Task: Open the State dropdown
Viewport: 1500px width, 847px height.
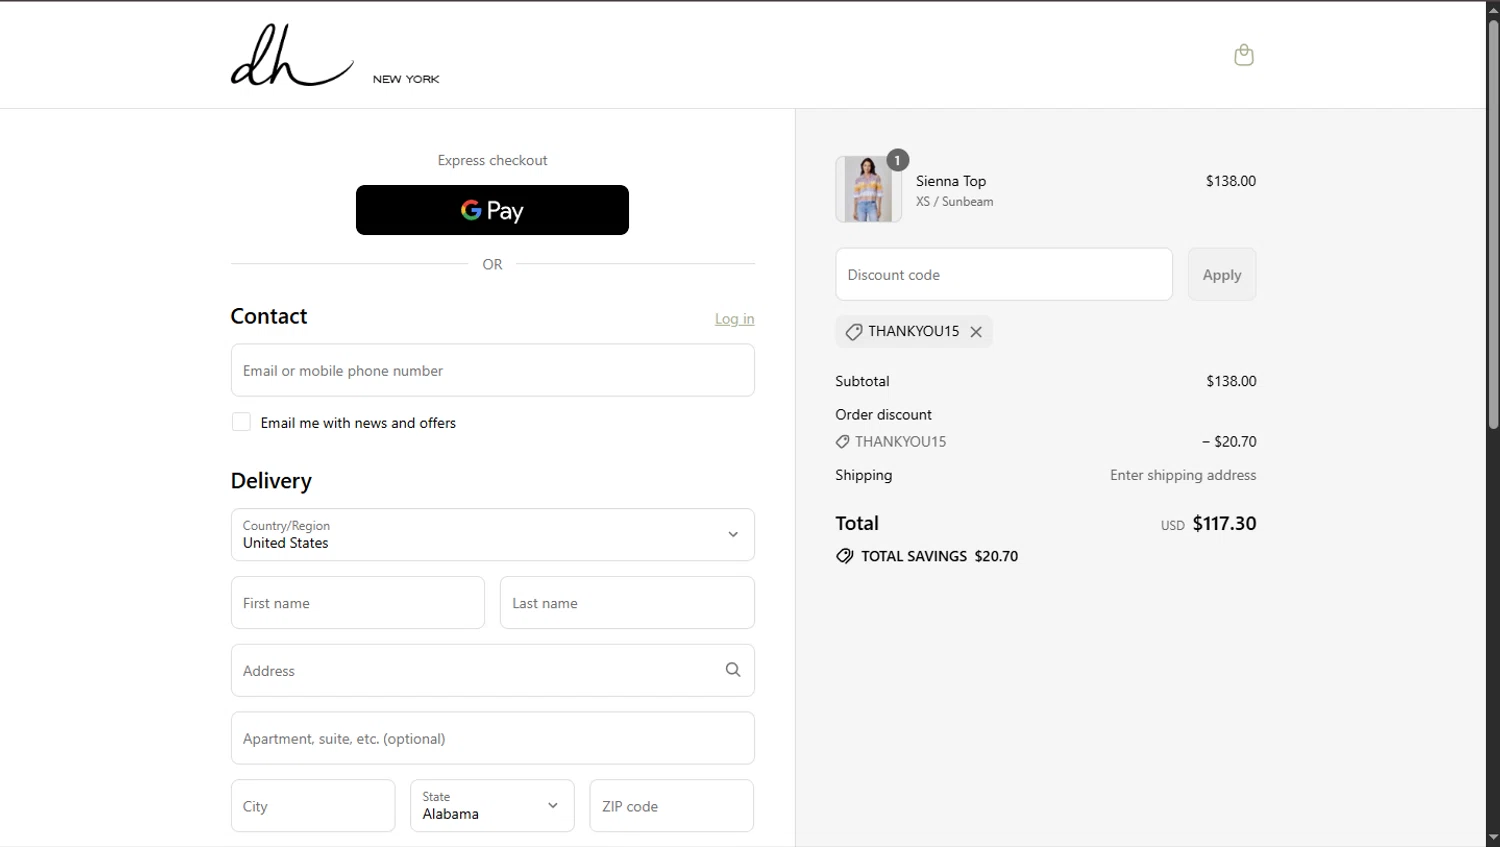Action: pyautogui.click(x=492, y=806)
